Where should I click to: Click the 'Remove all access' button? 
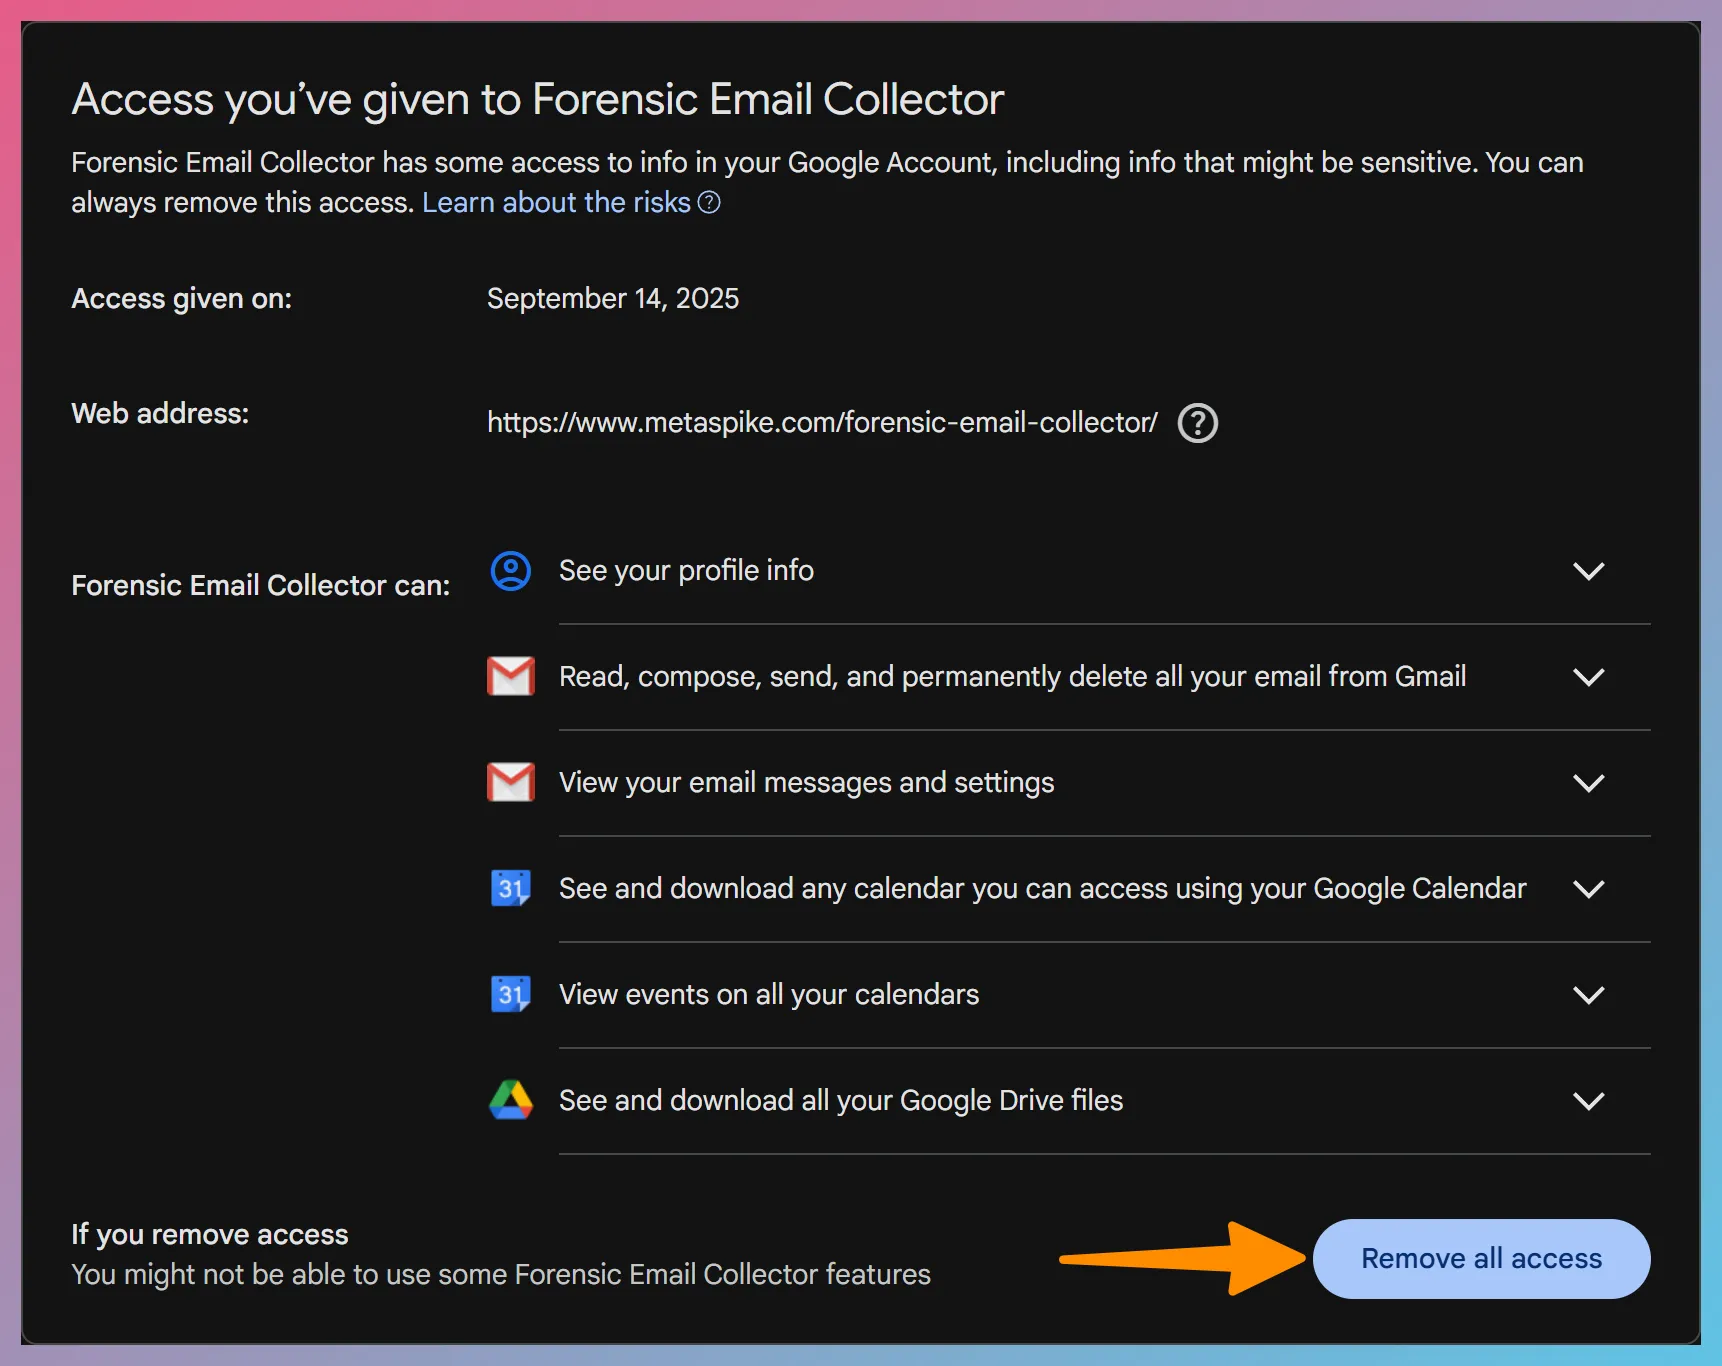coord(1480,1258)
